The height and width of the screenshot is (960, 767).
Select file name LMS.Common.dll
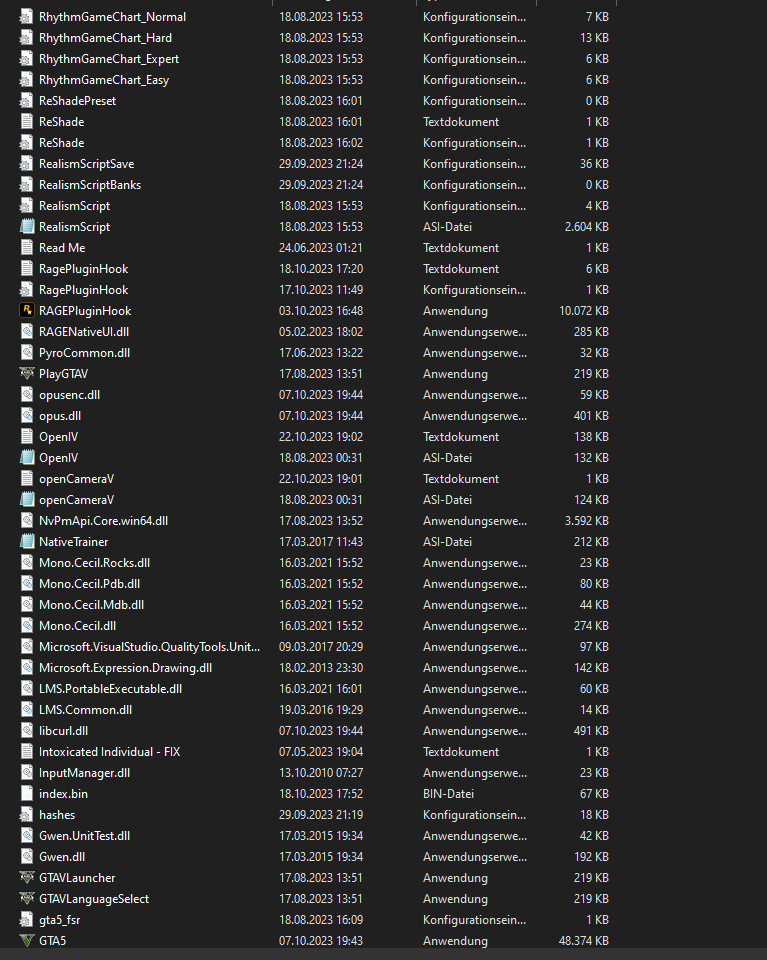click(x=86, y=710)
